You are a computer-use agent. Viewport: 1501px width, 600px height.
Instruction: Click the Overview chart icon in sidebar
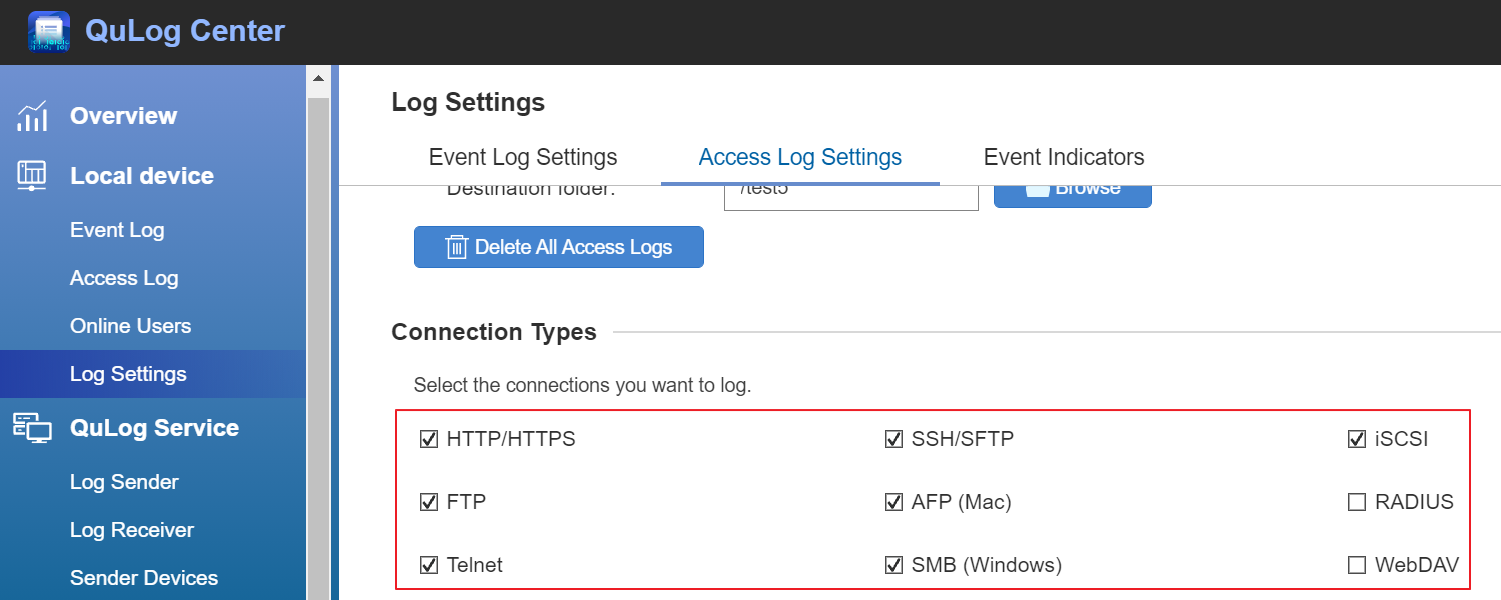click(32, 116)
